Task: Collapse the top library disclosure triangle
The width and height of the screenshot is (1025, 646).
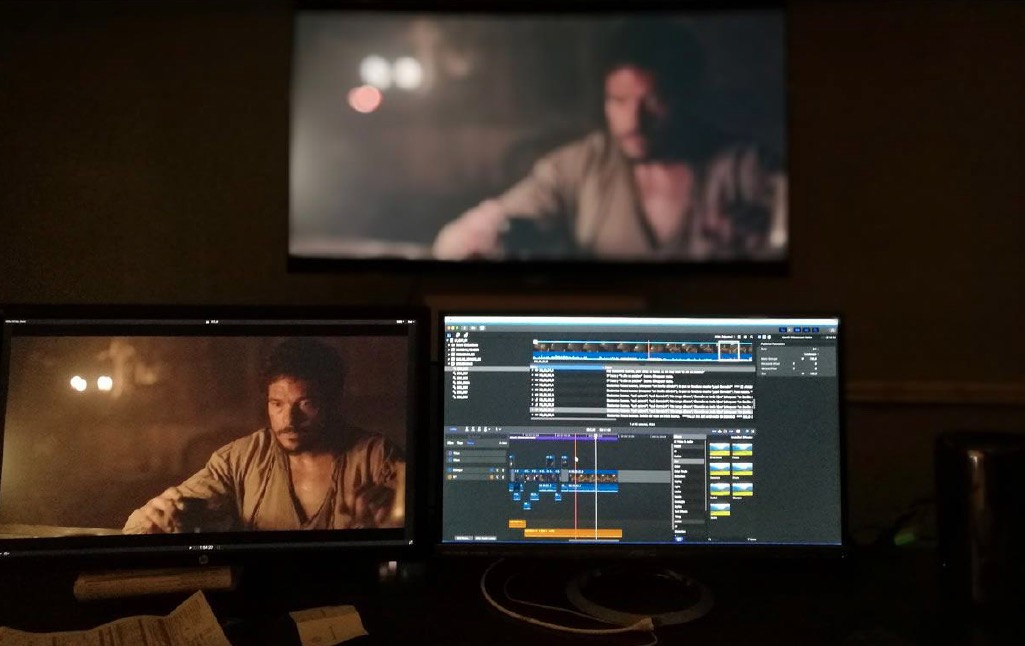Action: coord(448,340)
